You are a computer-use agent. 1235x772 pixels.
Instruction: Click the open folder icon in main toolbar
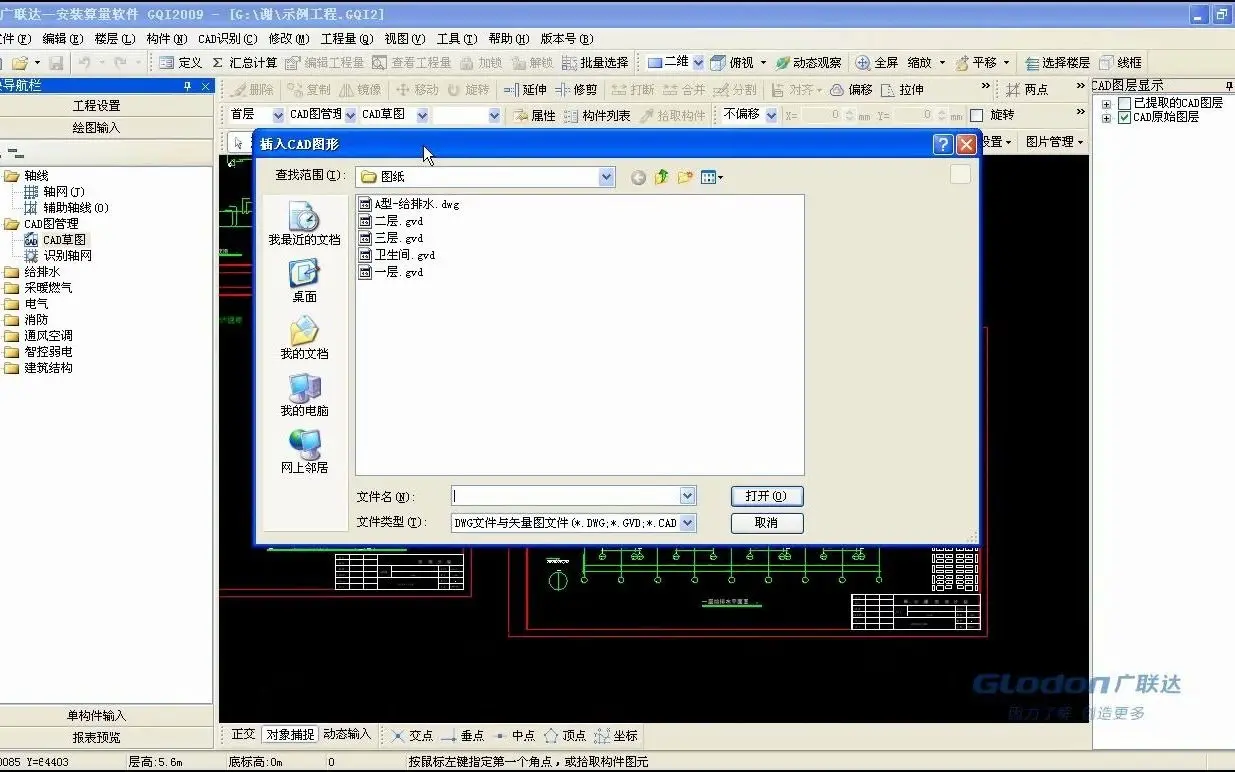(20, 62)
